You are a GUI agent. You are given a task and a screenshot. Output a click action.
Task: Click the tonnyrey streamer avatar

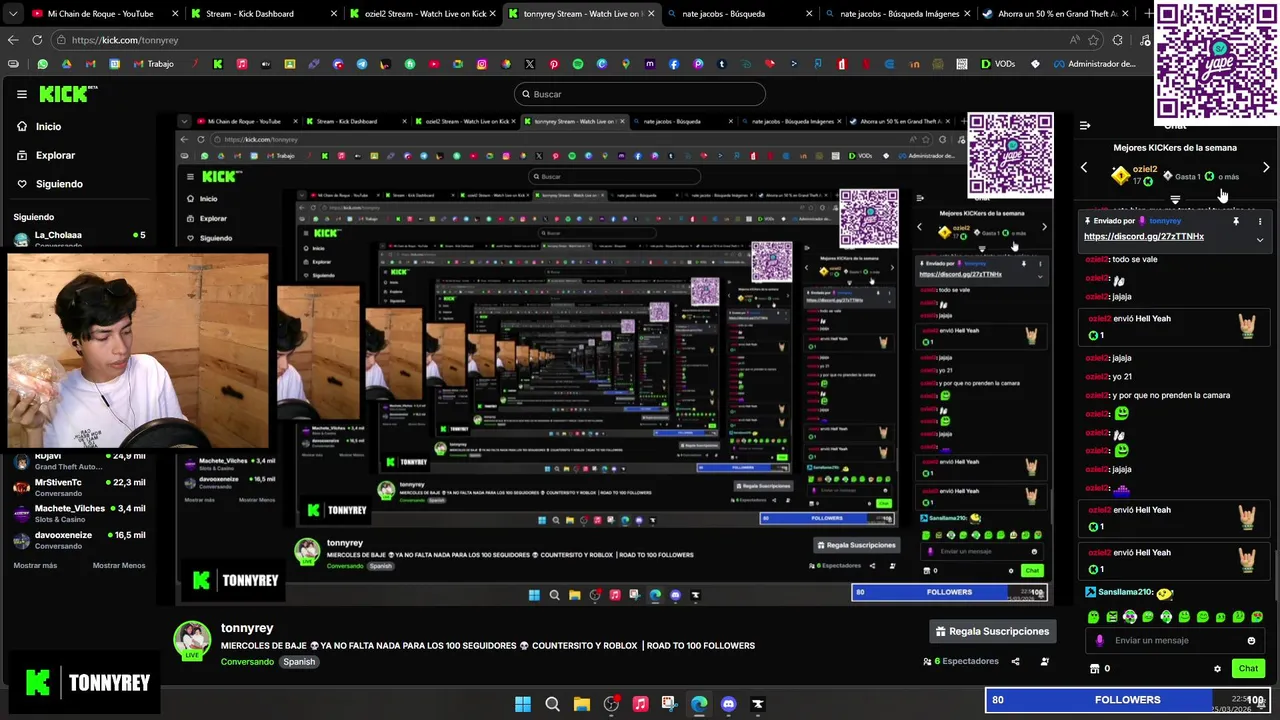[193, 640]
